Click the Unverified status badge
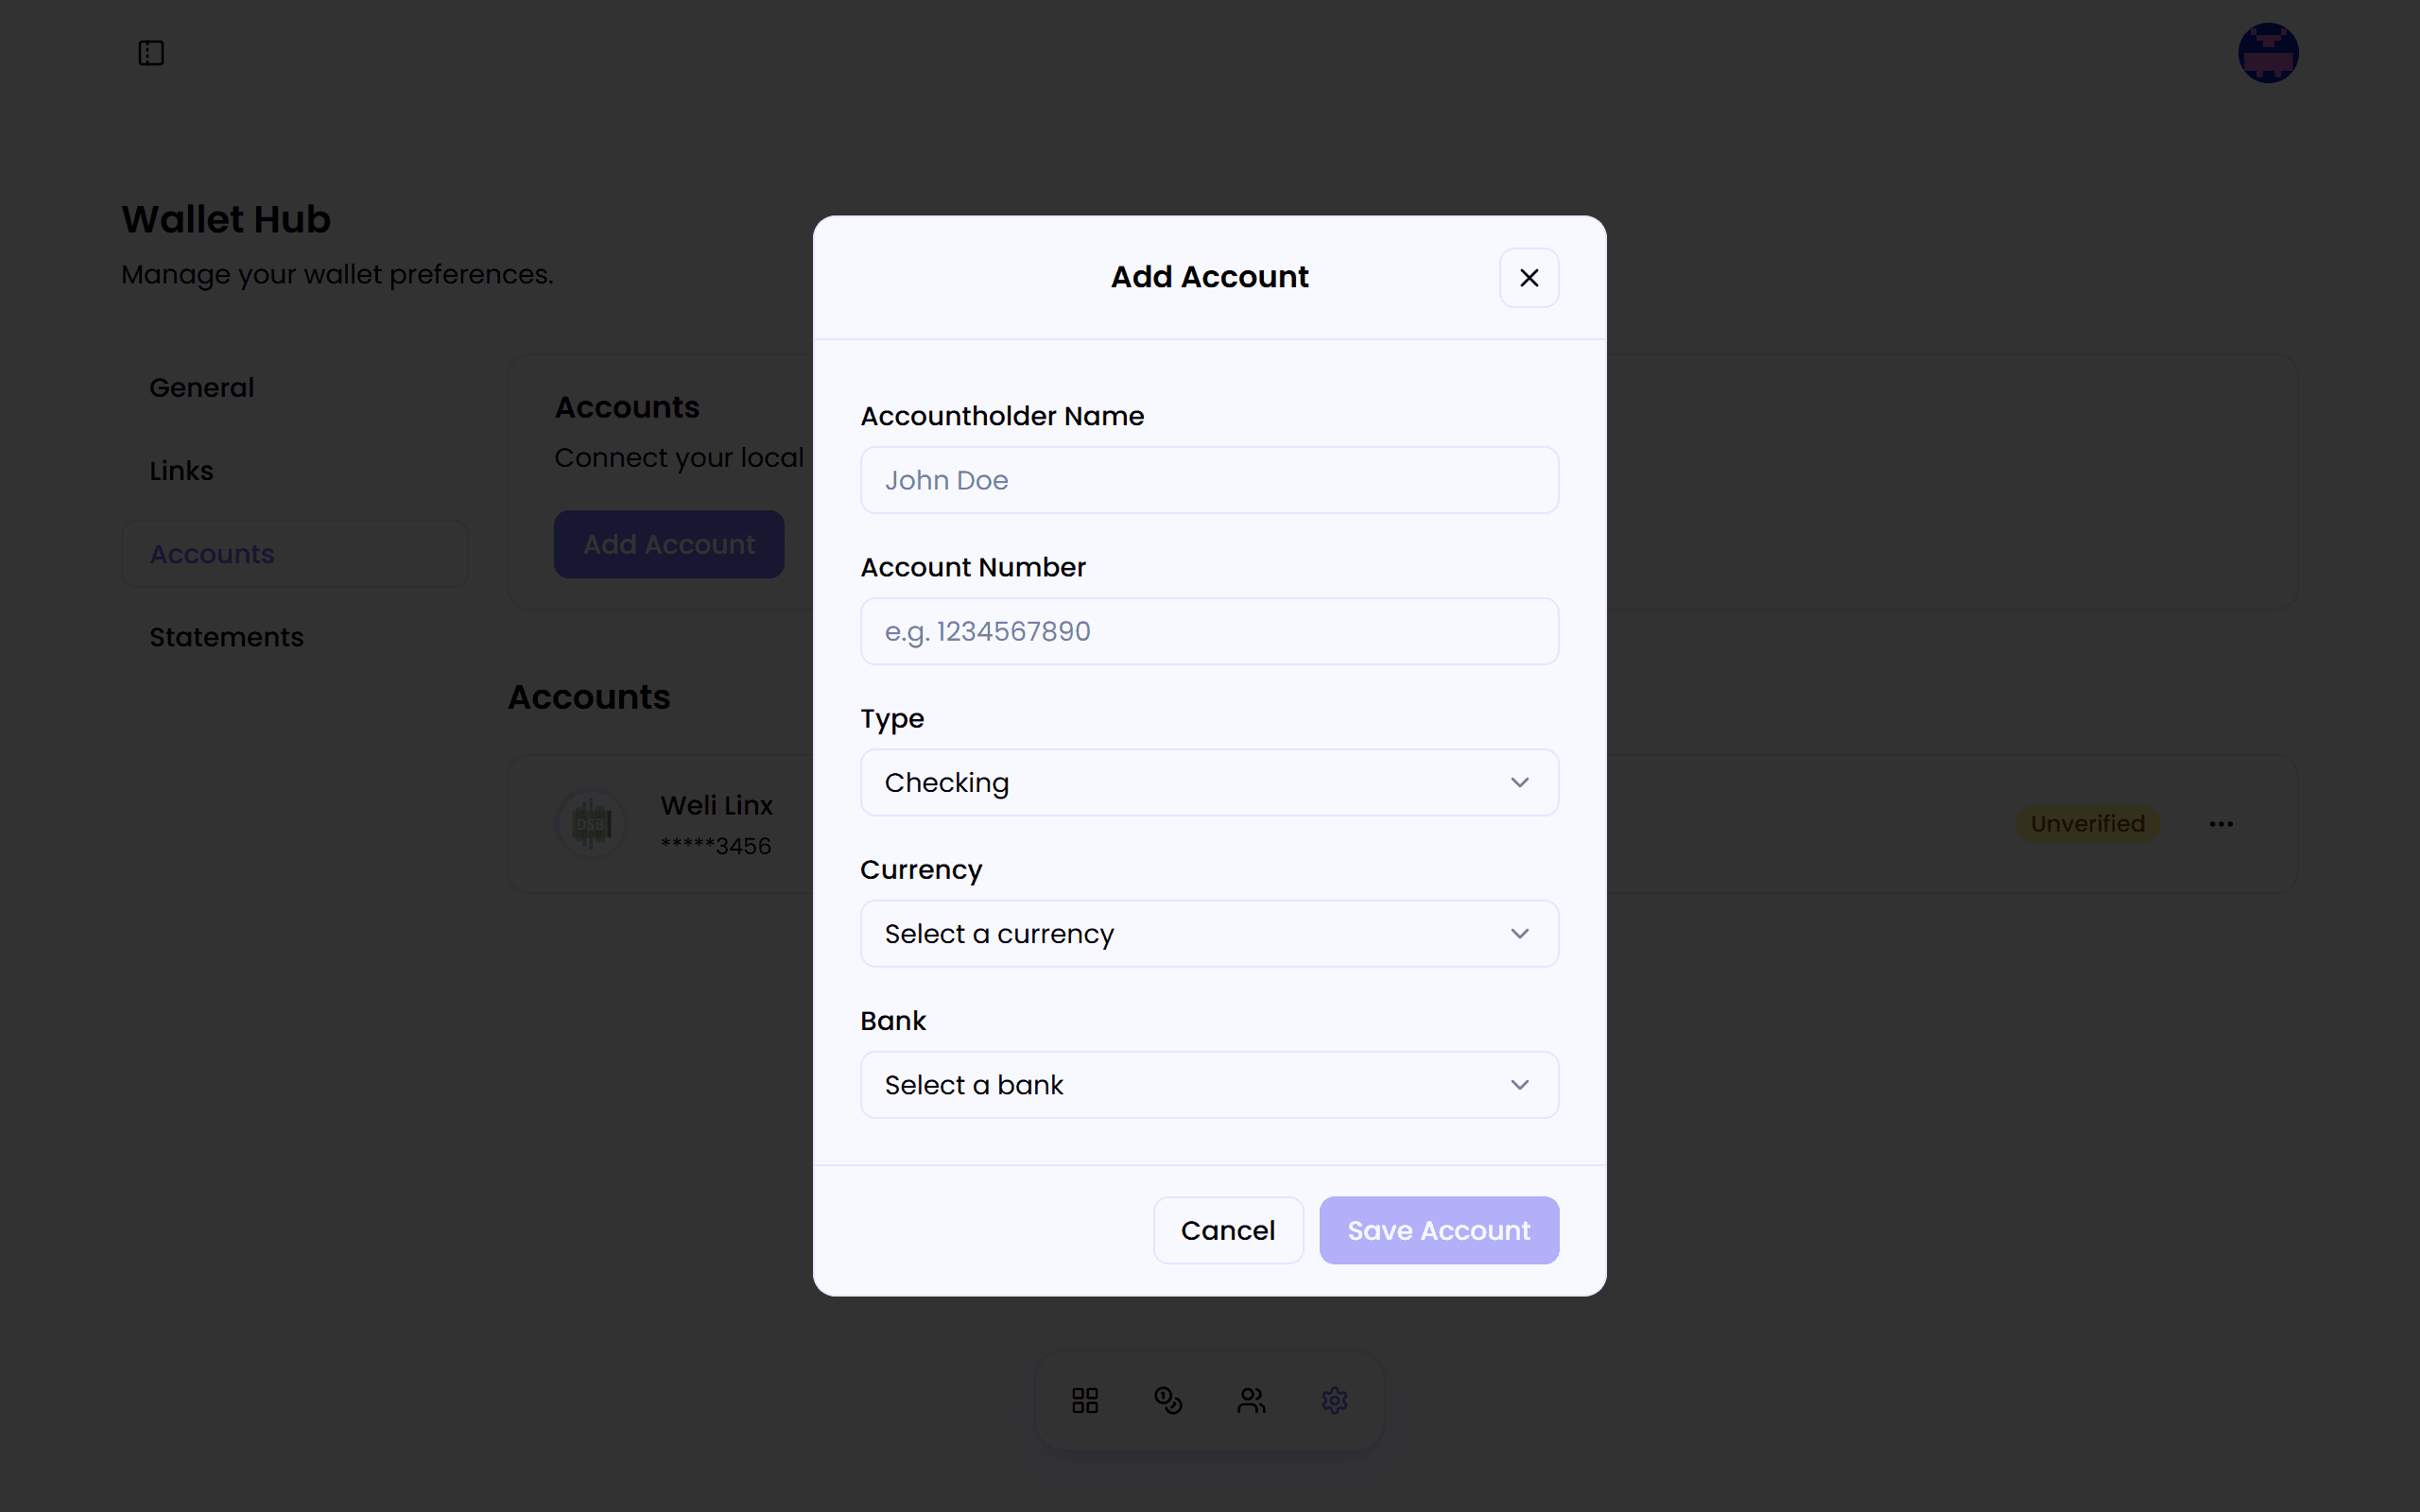The width and height of the screenshot is (2420, 1512). click(x=2088, y=823)
